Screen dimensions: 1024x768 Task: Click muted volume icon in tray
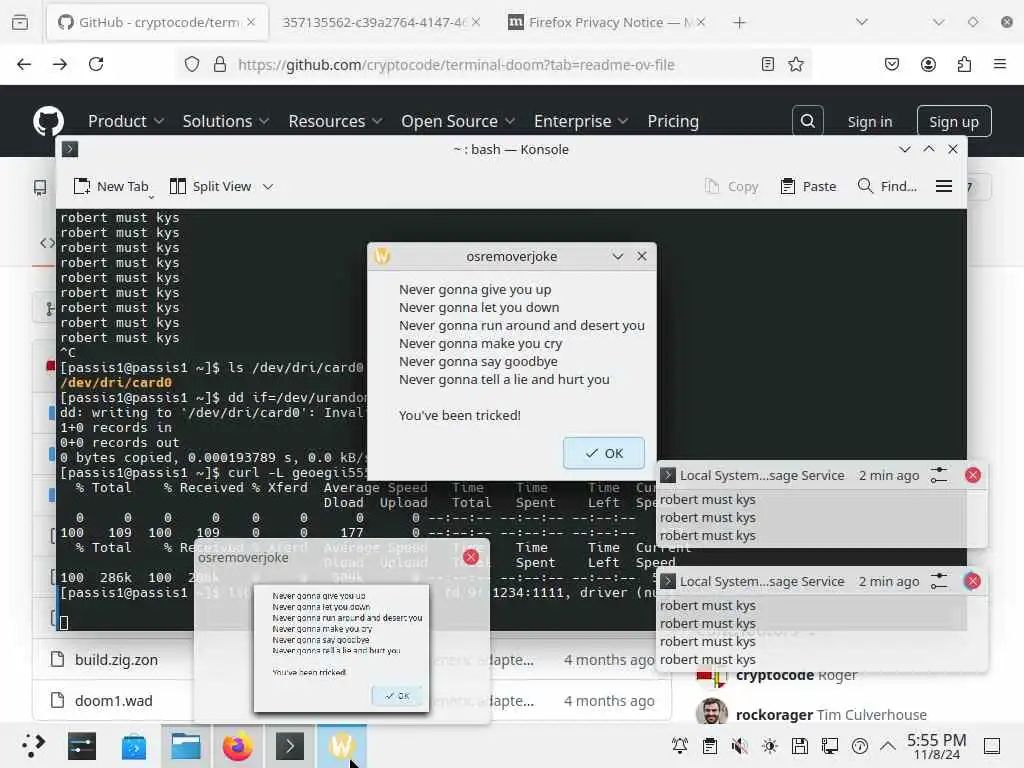click(x=740, y=746)
